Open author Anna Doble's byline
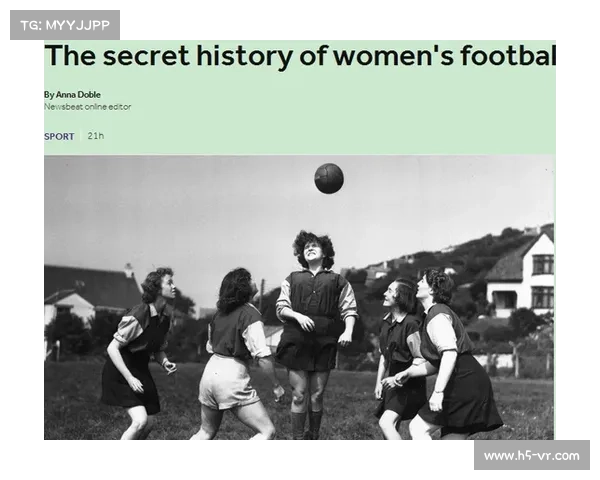This screenshot has height=480, width=600. [72, 95]
